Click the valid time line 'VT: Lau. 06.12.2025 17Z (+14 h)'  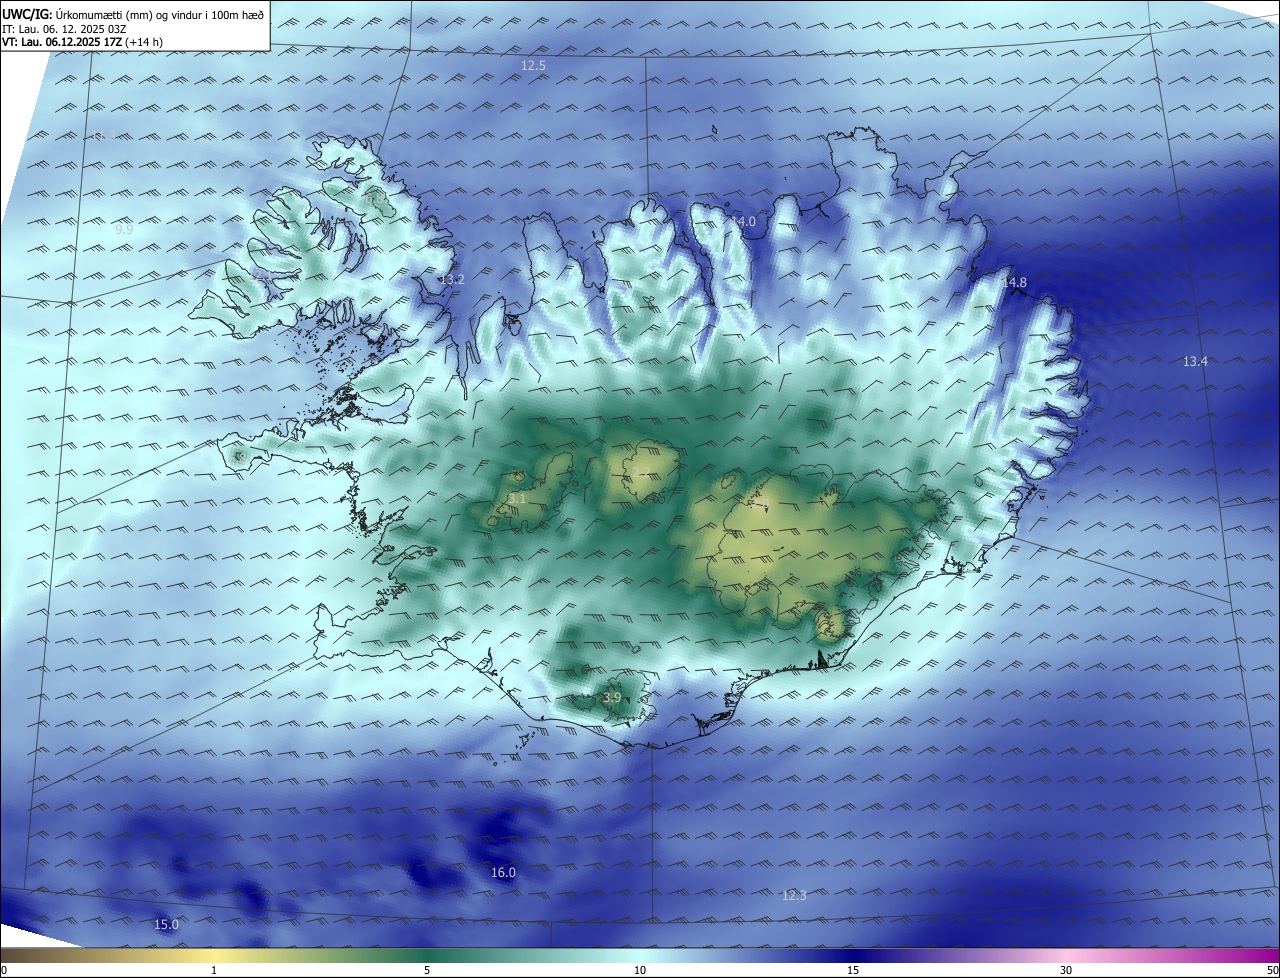pyautogui.click(x=83, y=42)
